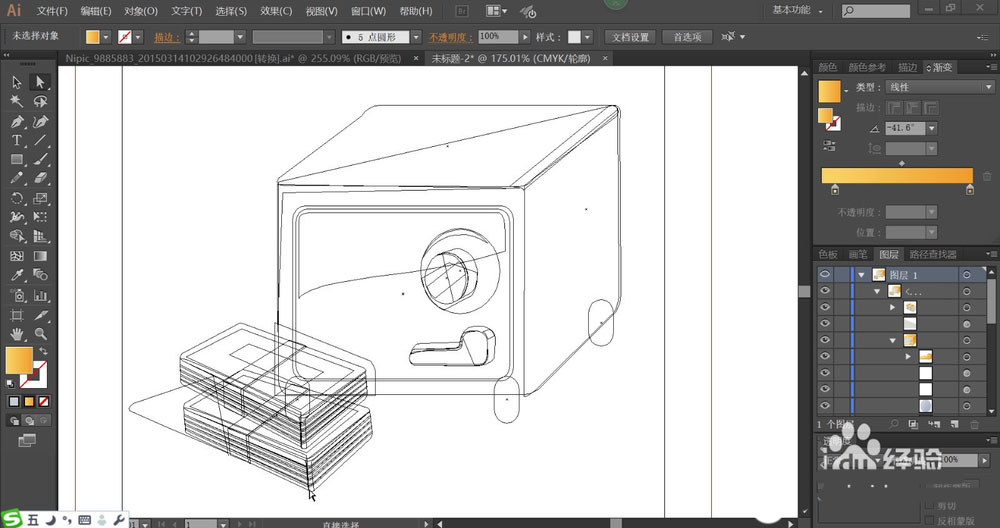Select the Direct Selection tool
Image resolution: width=1000 pixels, height=528 pixels.
pyautogui.click(x=40, y=82)
